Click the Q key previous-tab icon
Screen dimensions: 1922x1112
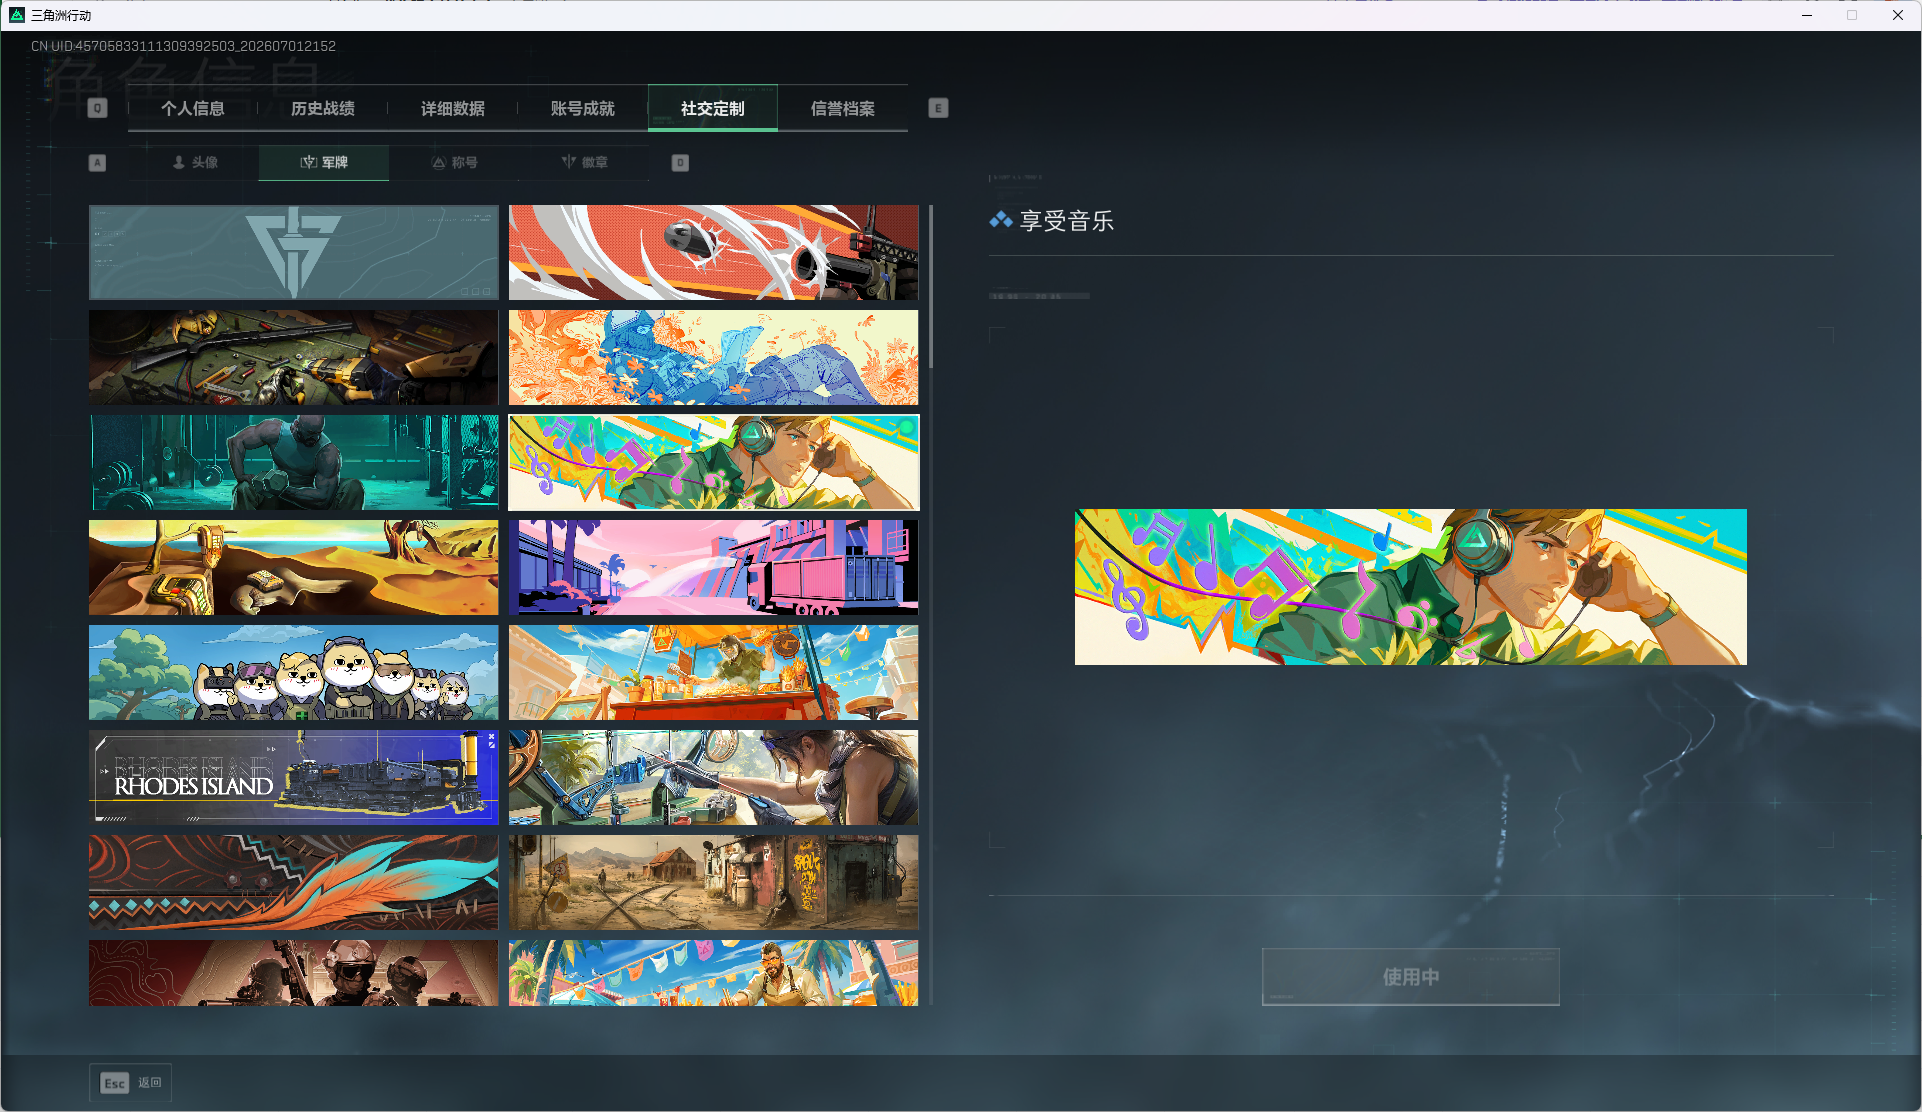(x=97, y=108)
